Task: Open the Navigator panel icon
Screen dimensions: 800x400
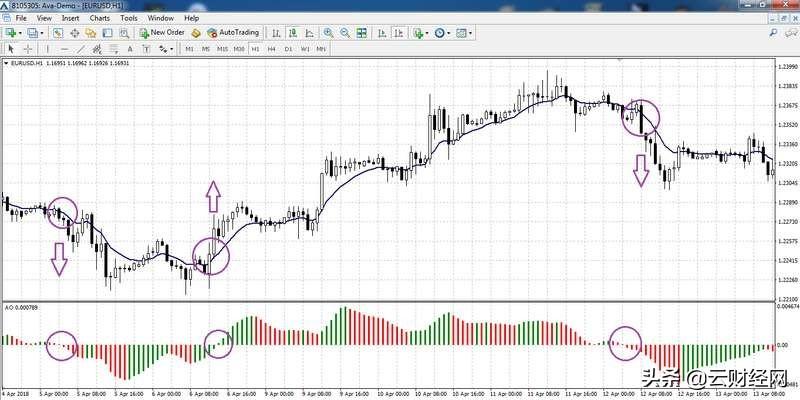Action: pos(91,33)
